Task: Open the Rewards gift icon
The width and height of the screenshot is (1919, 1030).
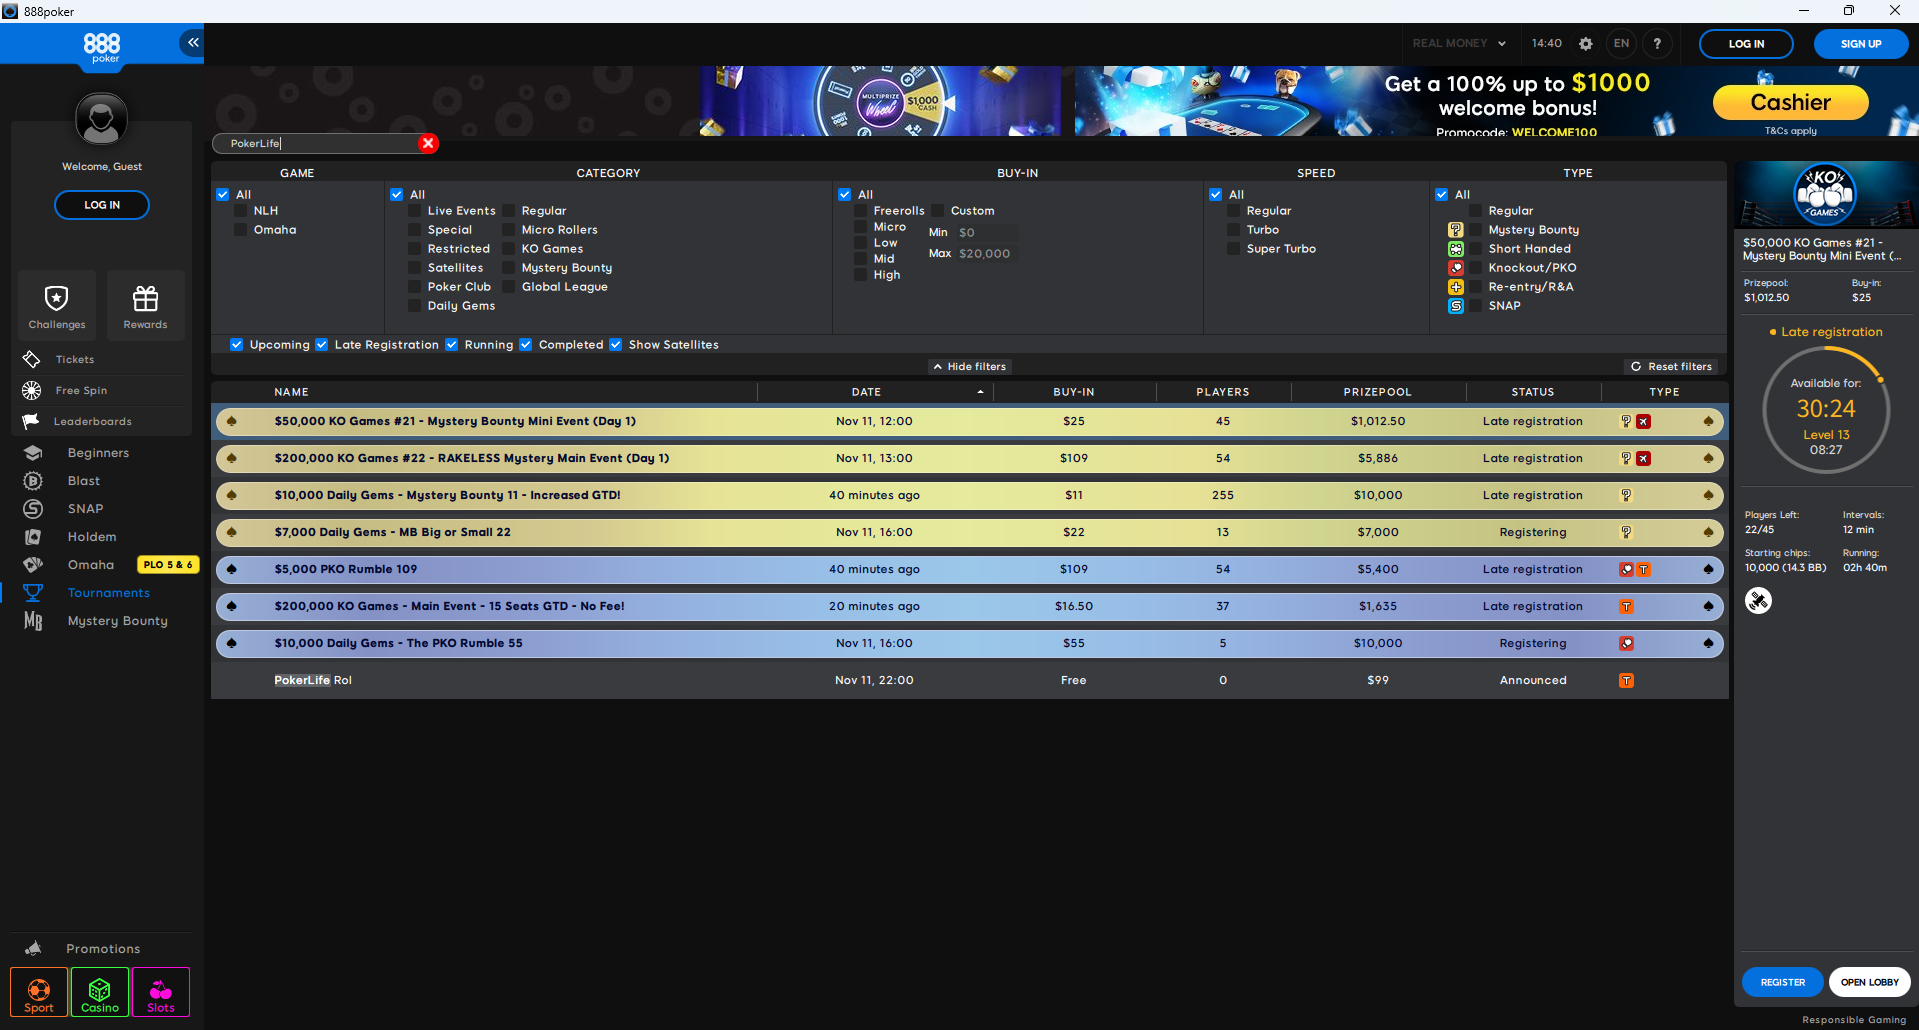Action: point(146,296)
